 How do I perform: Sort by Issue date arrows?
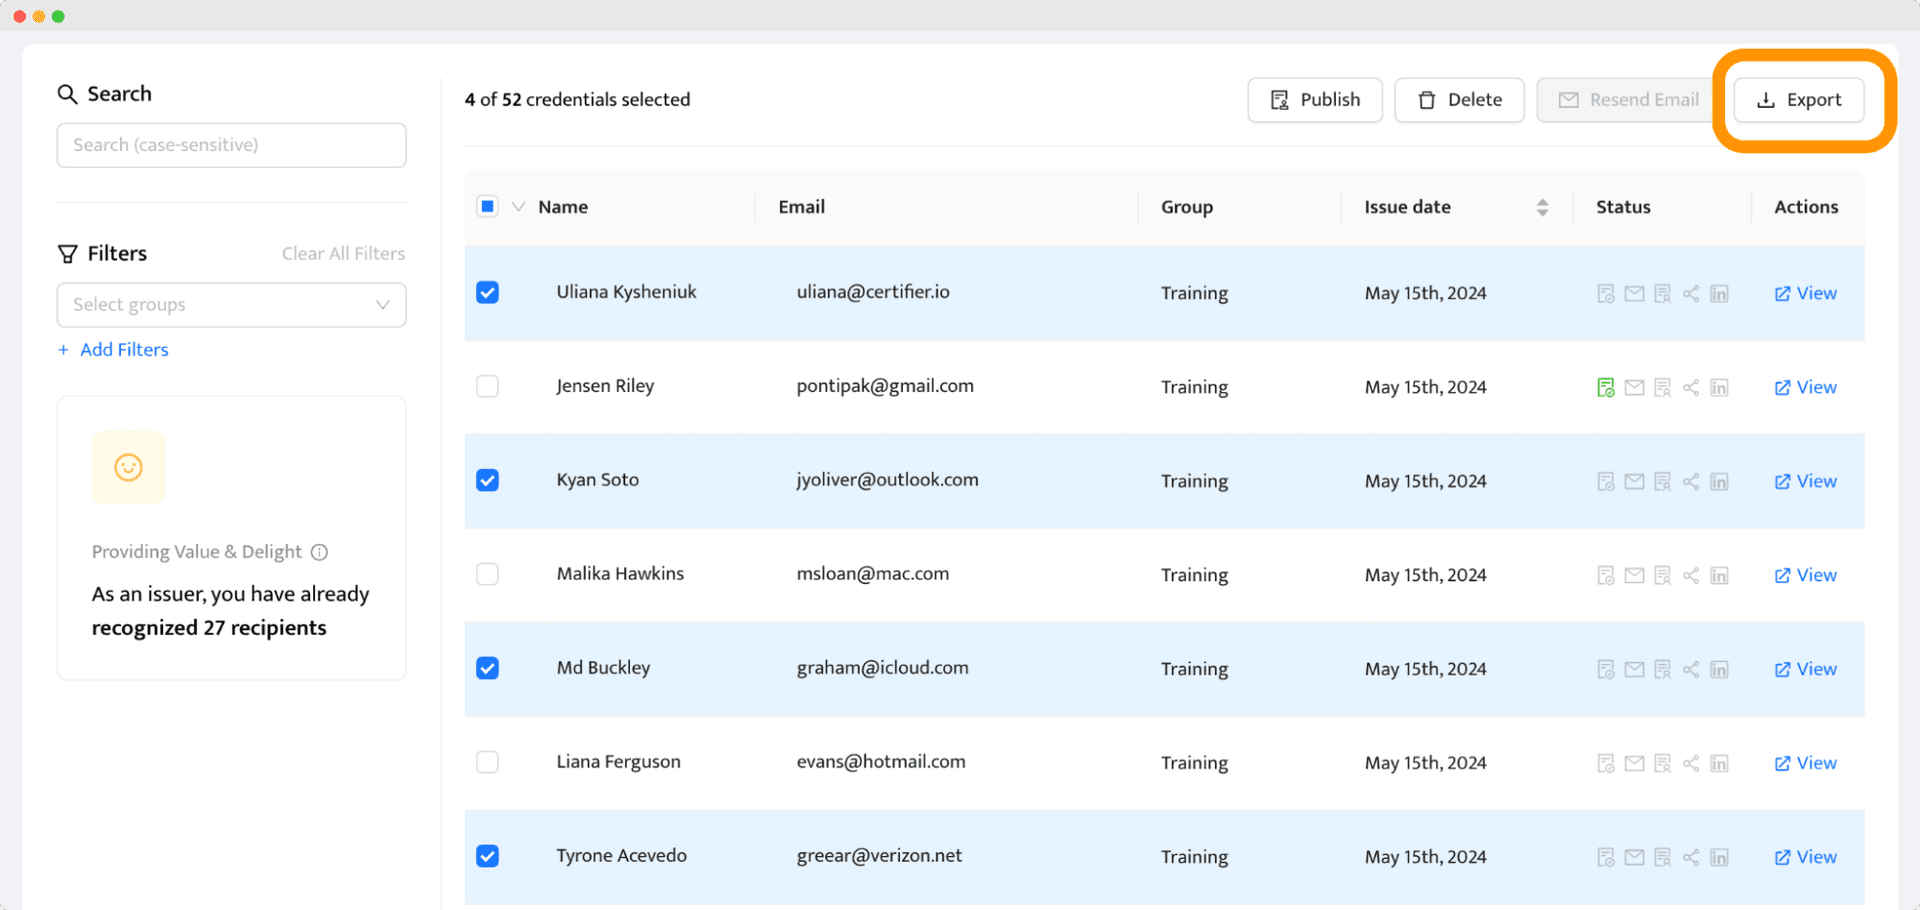pyautogui.click(x=1542, y=207)
